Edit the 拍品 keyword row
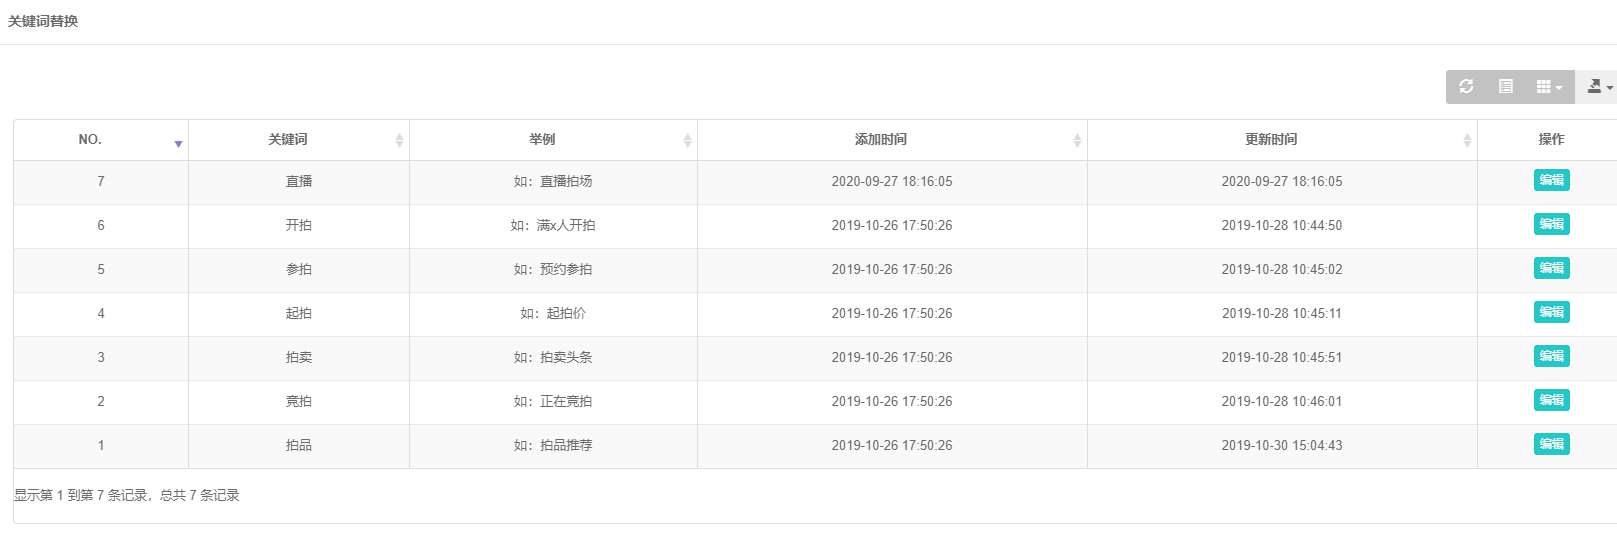 click(1551, 444)
